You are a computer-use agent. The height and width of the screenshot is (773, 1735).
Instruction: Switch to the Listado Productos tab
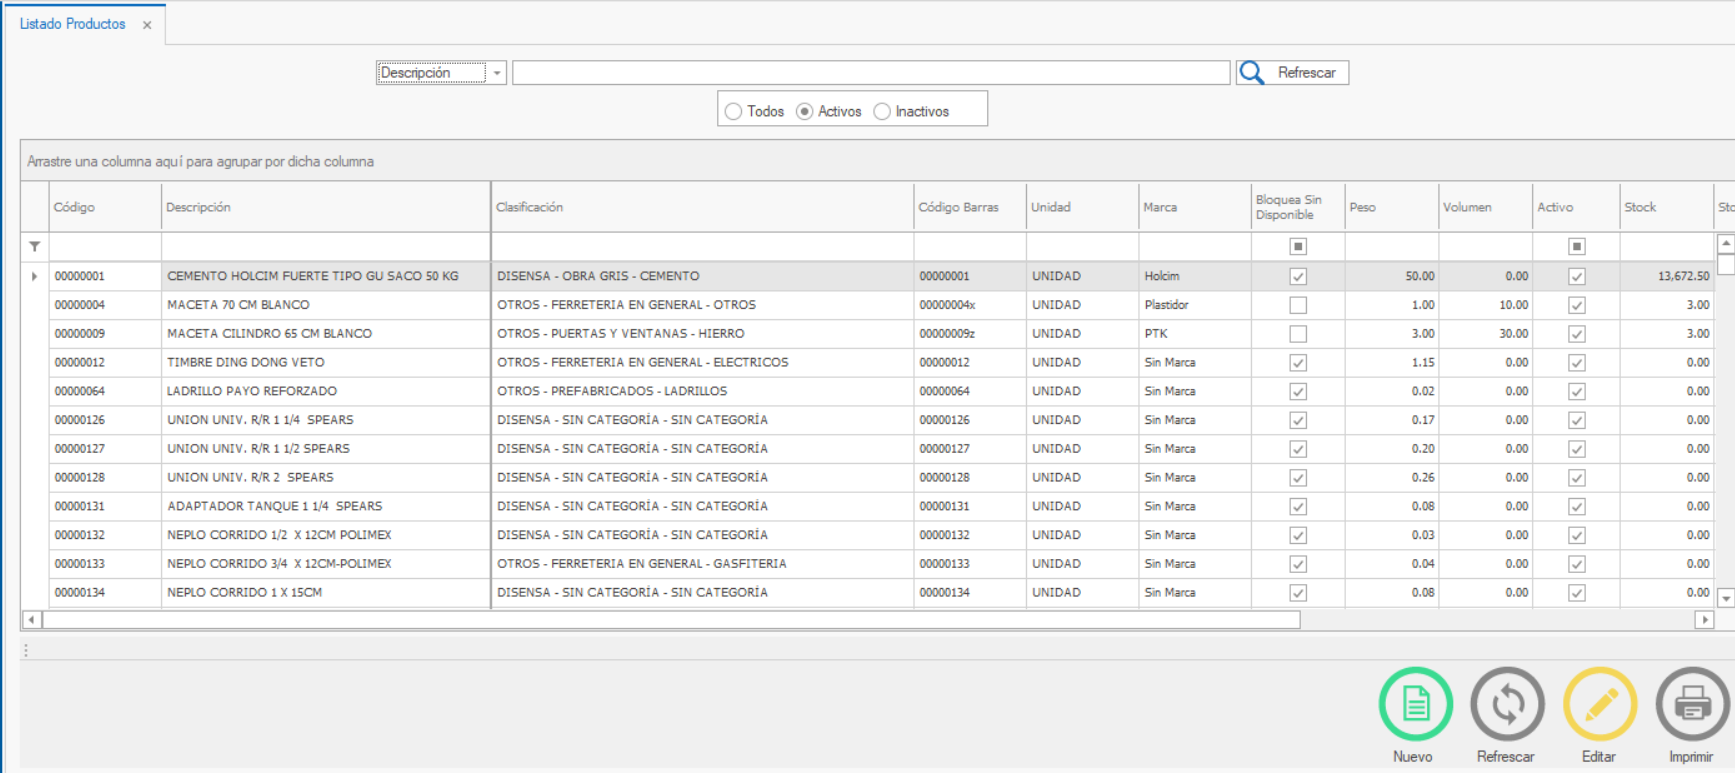(73, 24)
